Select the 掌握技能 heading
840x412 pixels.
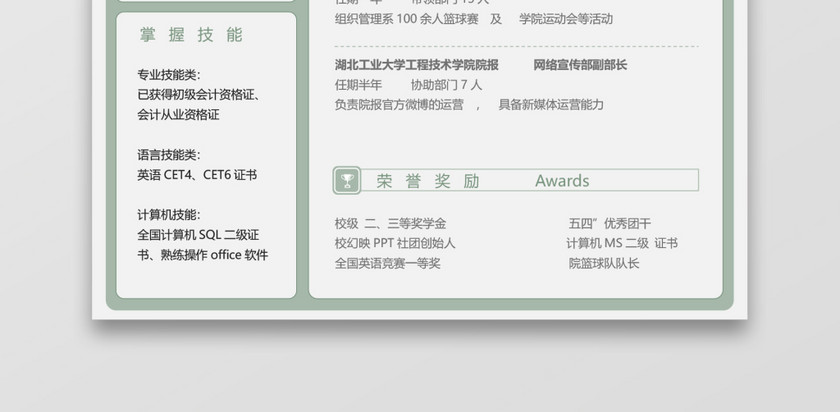tap(191, 35)
